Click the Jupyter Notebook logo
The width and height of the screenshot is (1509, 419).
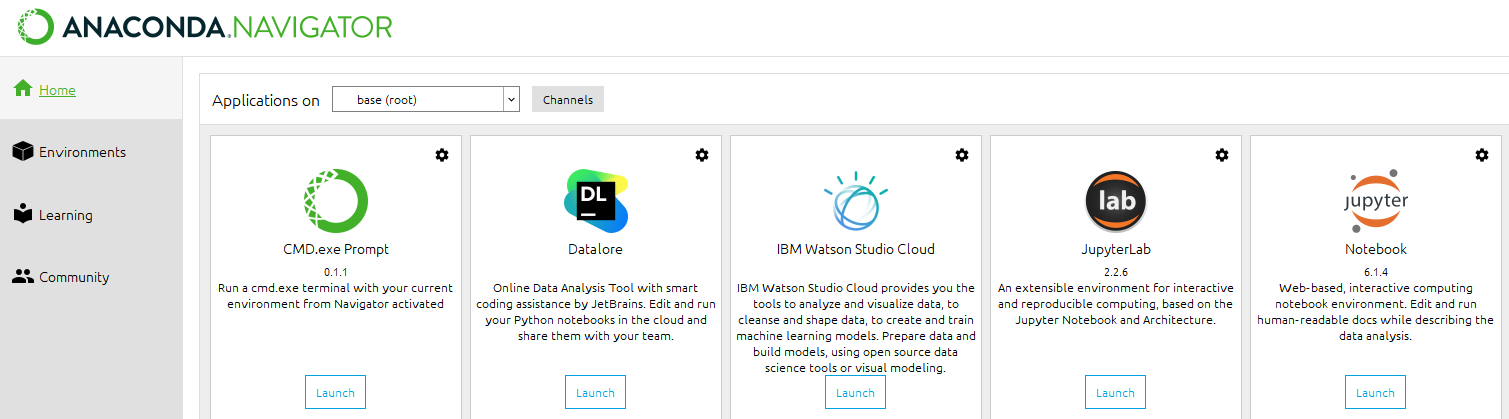(1376, 200)
